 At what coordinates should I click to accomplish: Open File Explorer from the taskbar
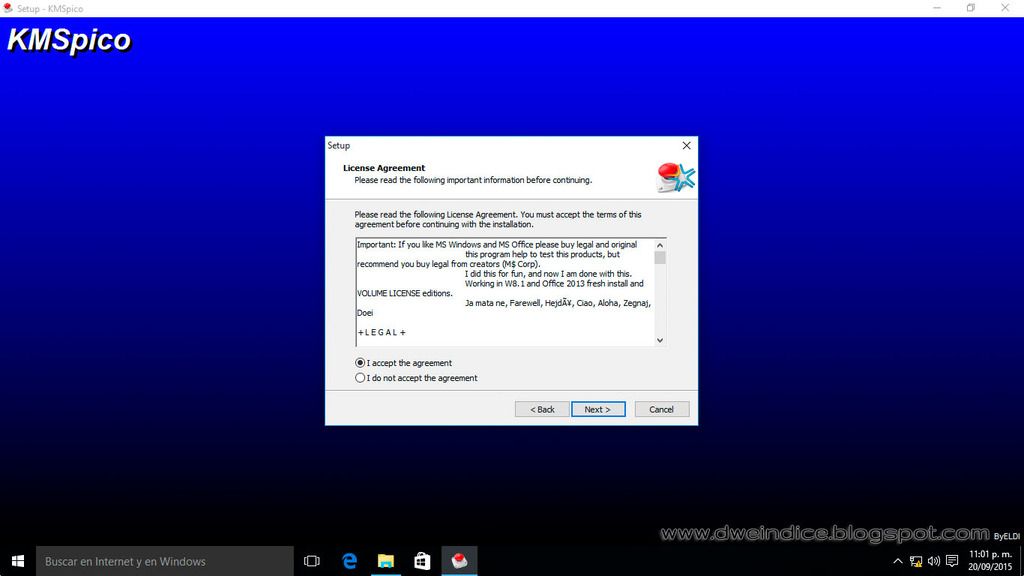[386, 561]
